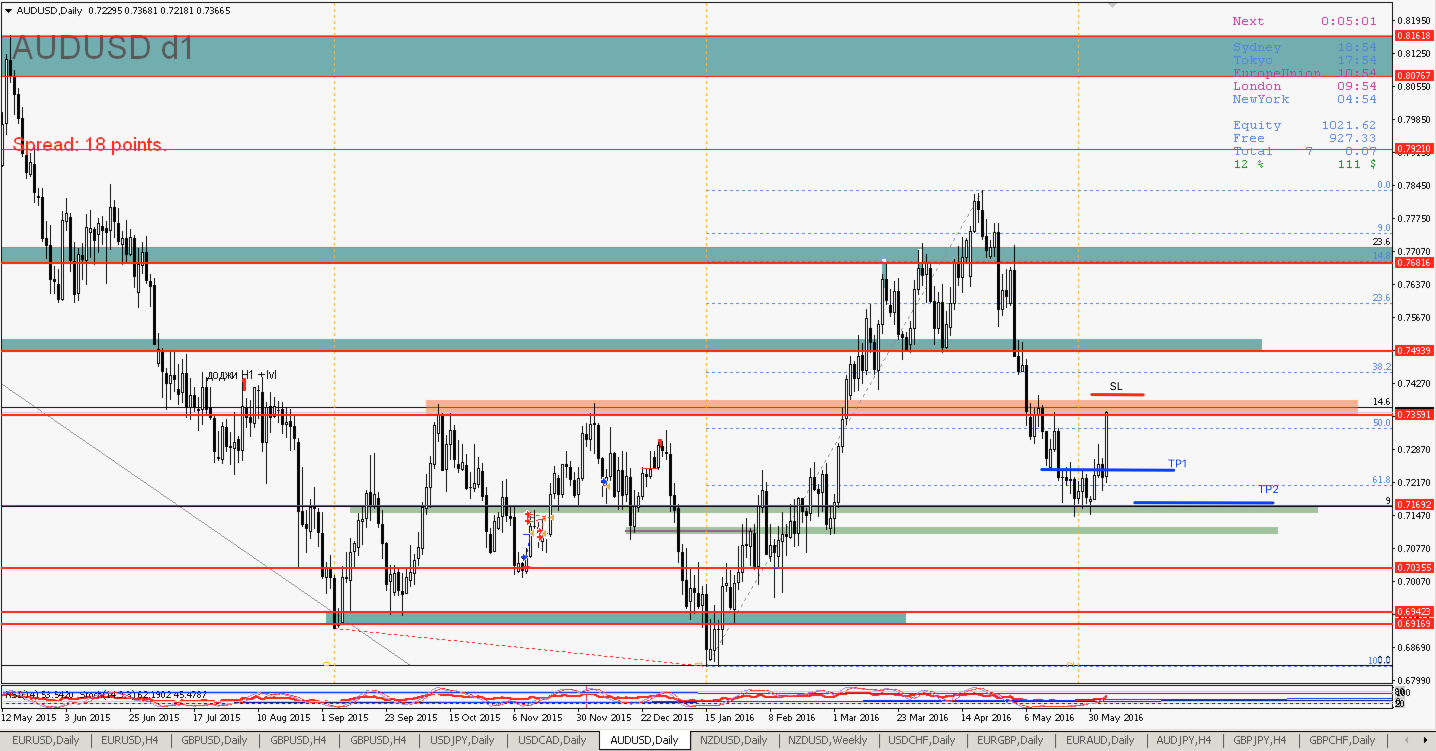Click the price label 0.69169
This screenshot has height=751, width=1436.
1416,623
